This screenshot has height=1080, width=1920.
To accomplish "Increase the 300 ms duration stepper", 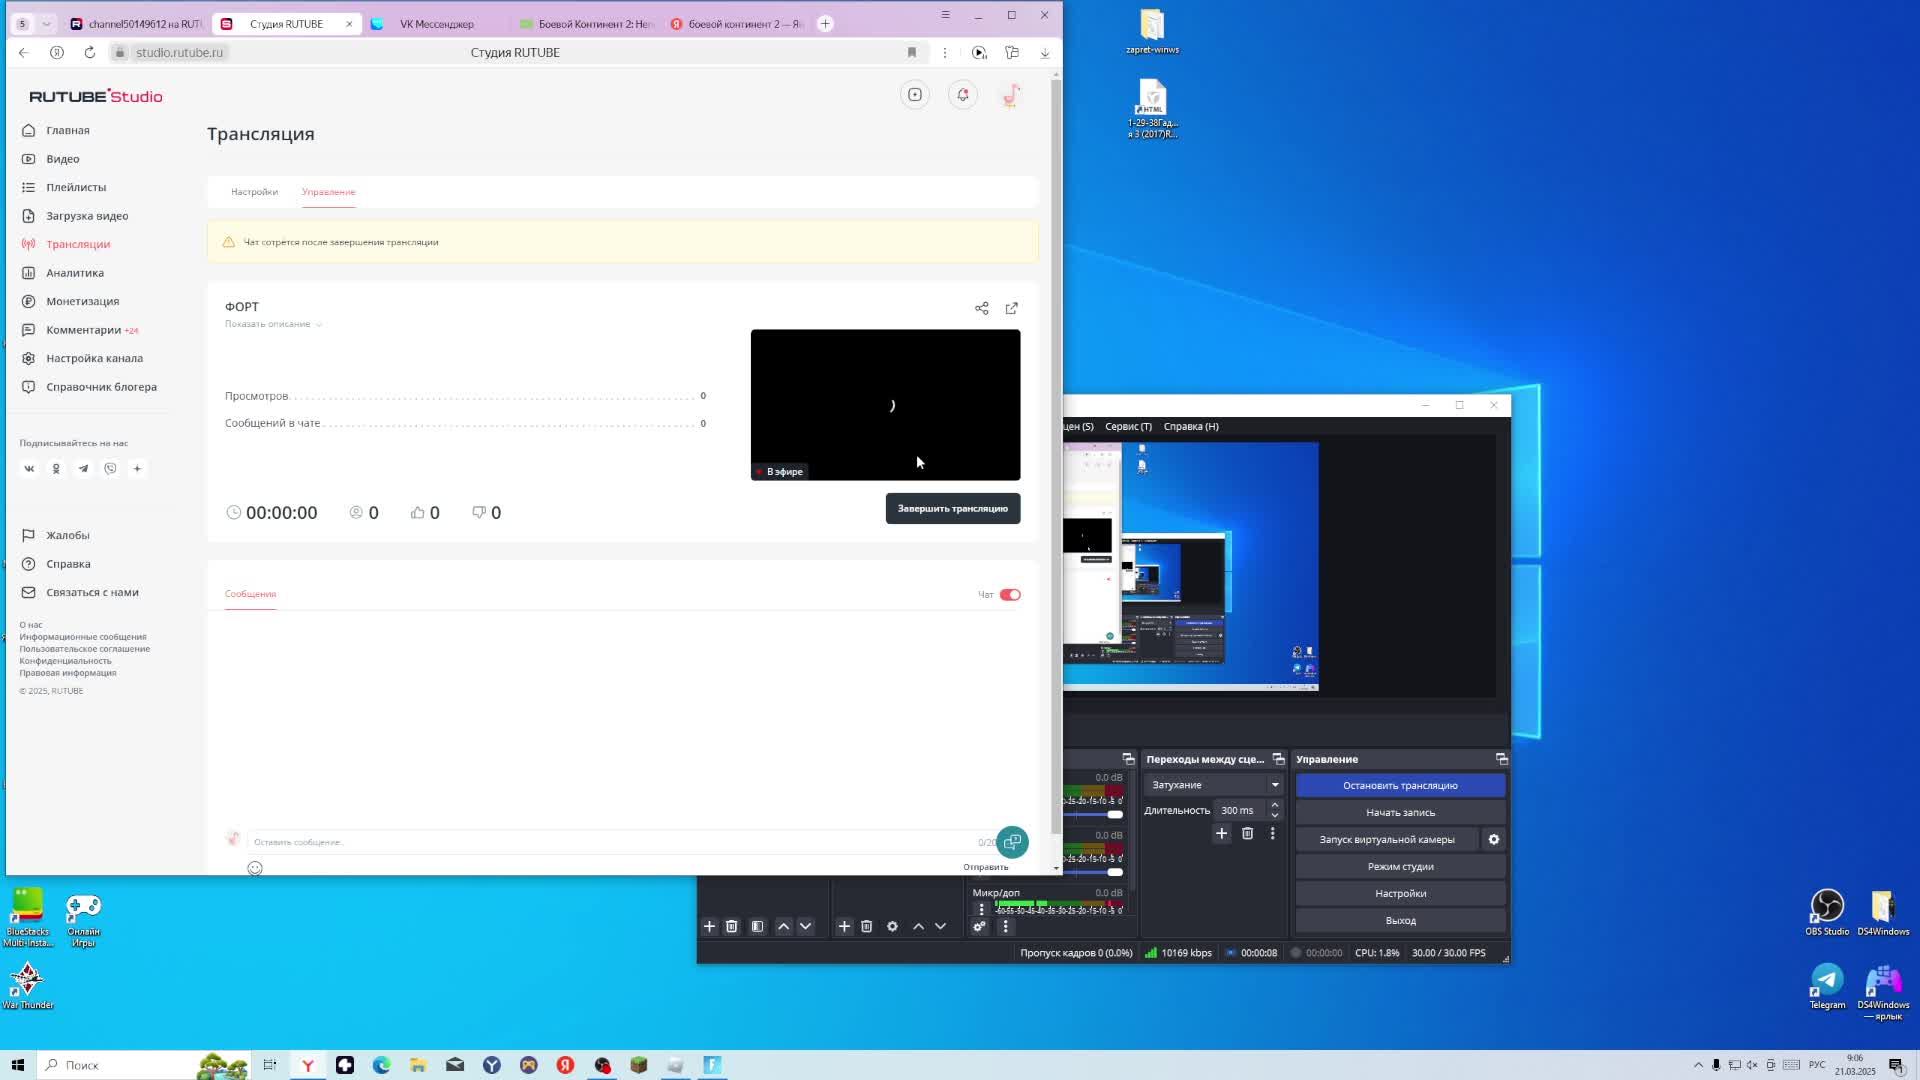I will (1274, 805).
